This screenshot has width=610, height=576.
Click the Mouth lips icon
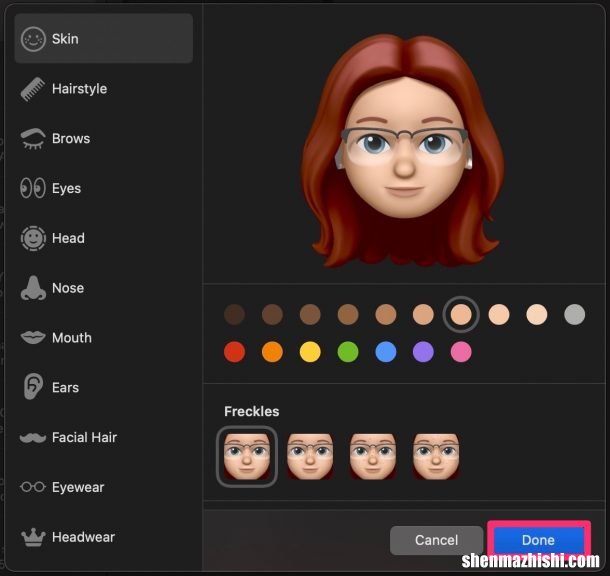point(33,337)
